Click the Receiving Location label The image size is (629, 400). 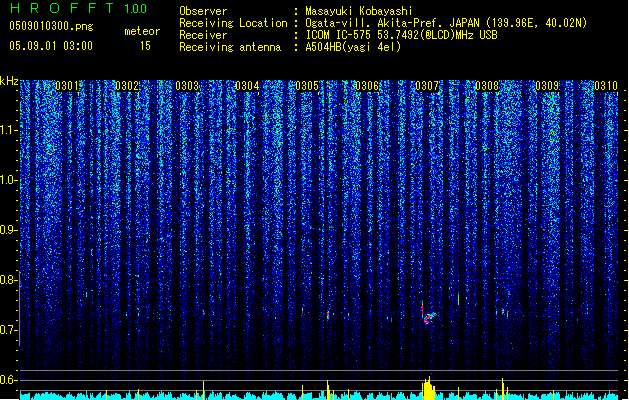click(x=233, y=23)
